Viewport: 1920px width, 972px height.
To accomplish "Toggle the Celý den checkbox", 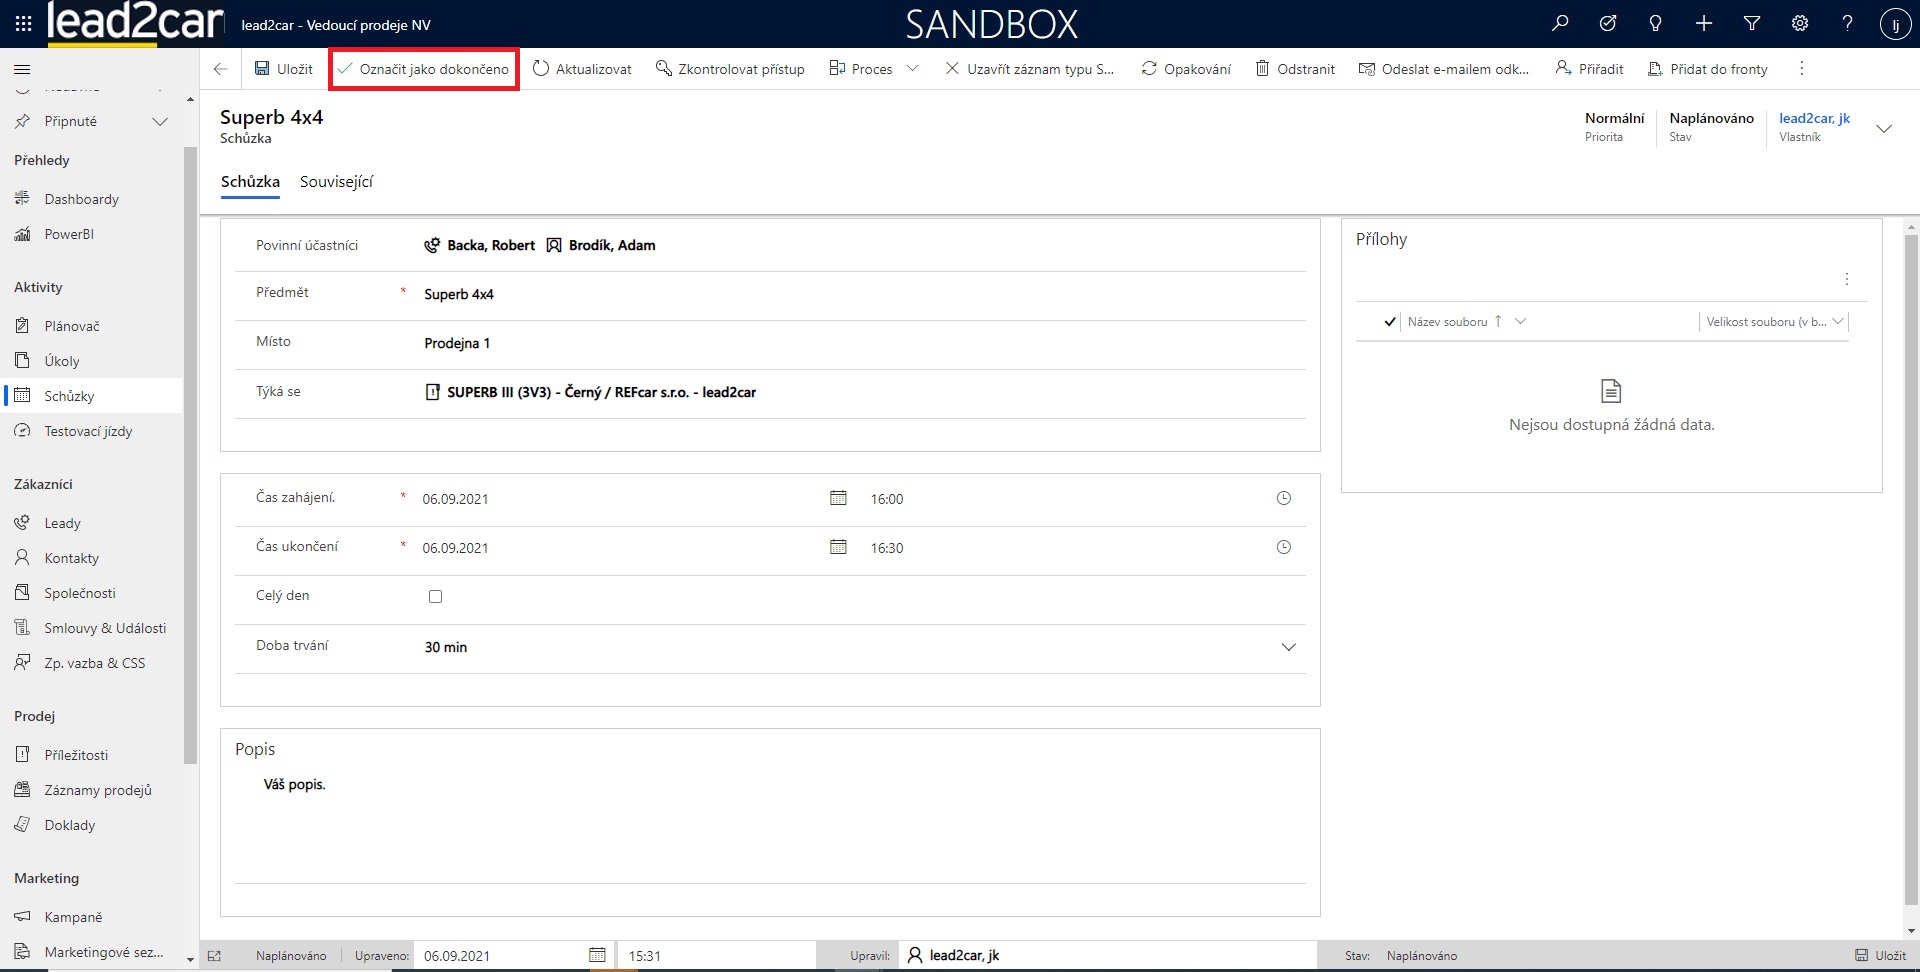I will [x=435, y=596].
